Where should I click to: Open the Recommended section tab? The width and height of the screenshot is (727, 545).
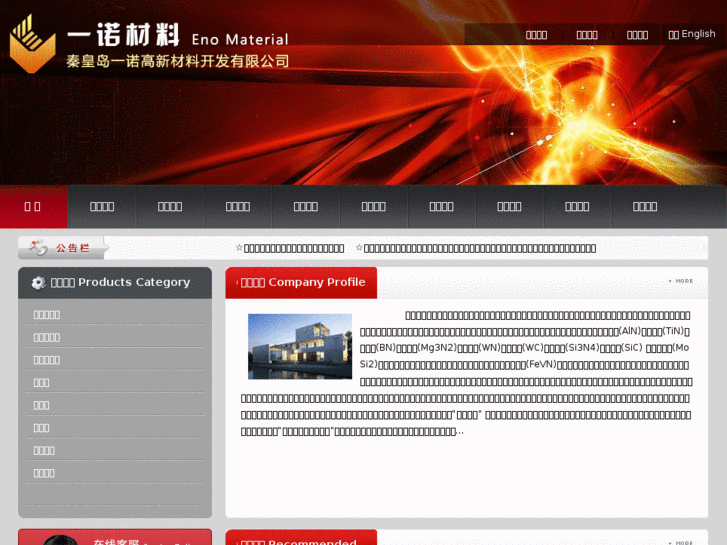point(301,538)
